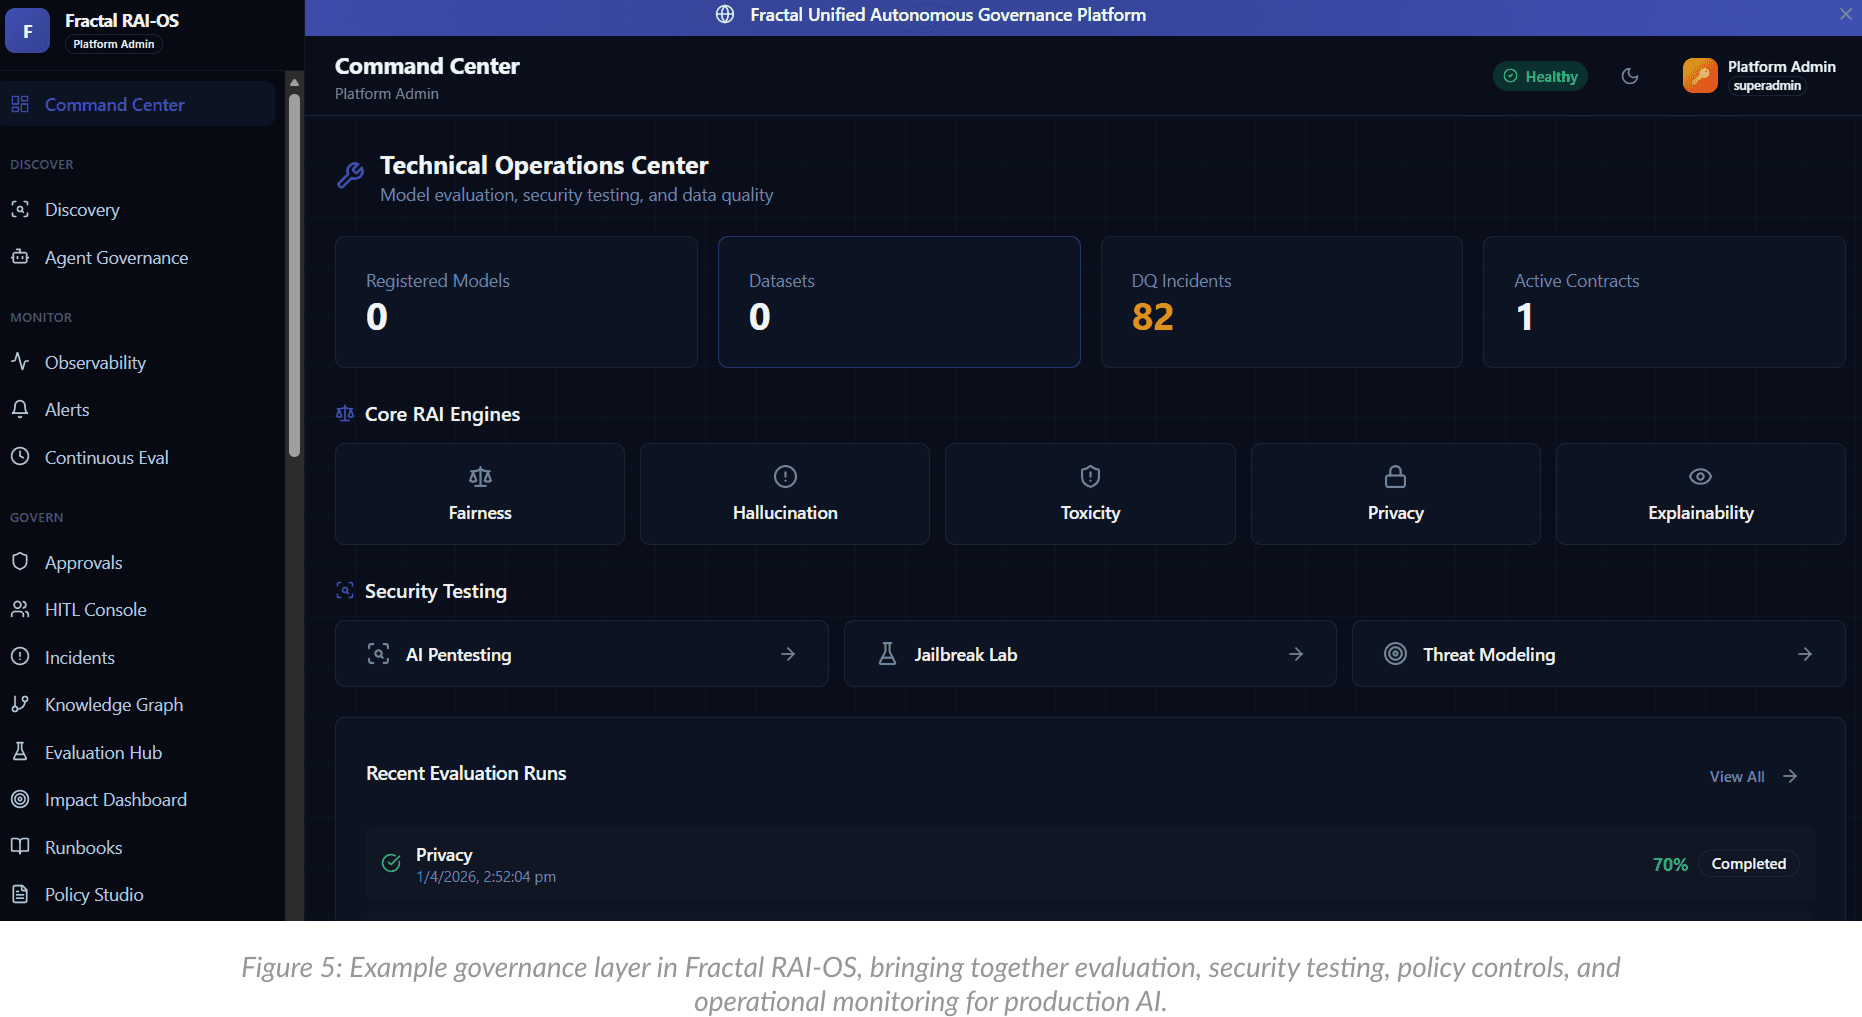1862x1017 pixels.
Task: Click the Evaluation Hub flask icon
Action: (x=20, y=751)
